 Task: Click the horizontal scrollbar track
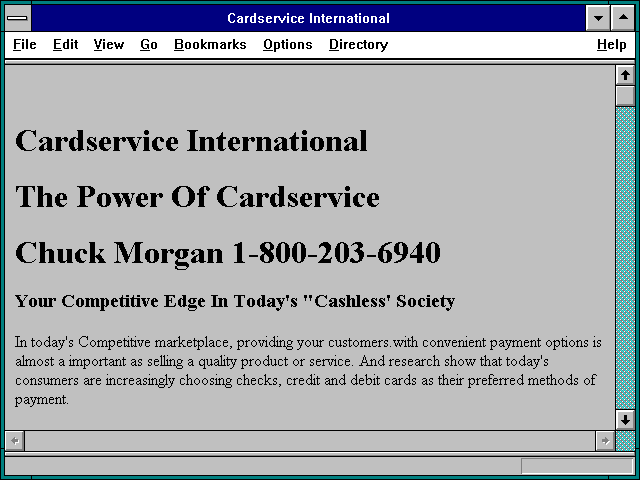(310, 441)
